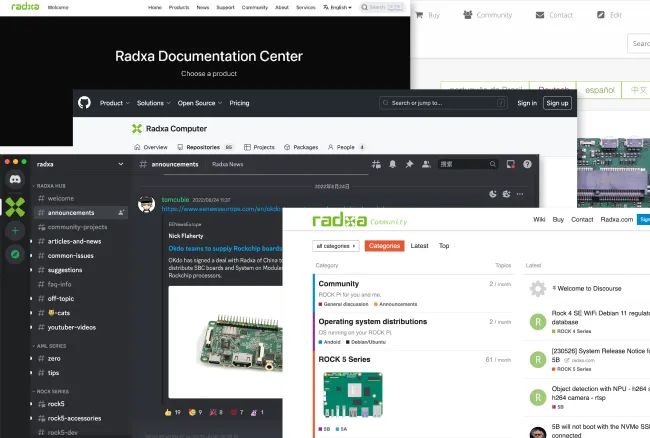Click the party popper reaction showing 8
Image resolution: width=650 pixels, height=438 pixels.
216,412
